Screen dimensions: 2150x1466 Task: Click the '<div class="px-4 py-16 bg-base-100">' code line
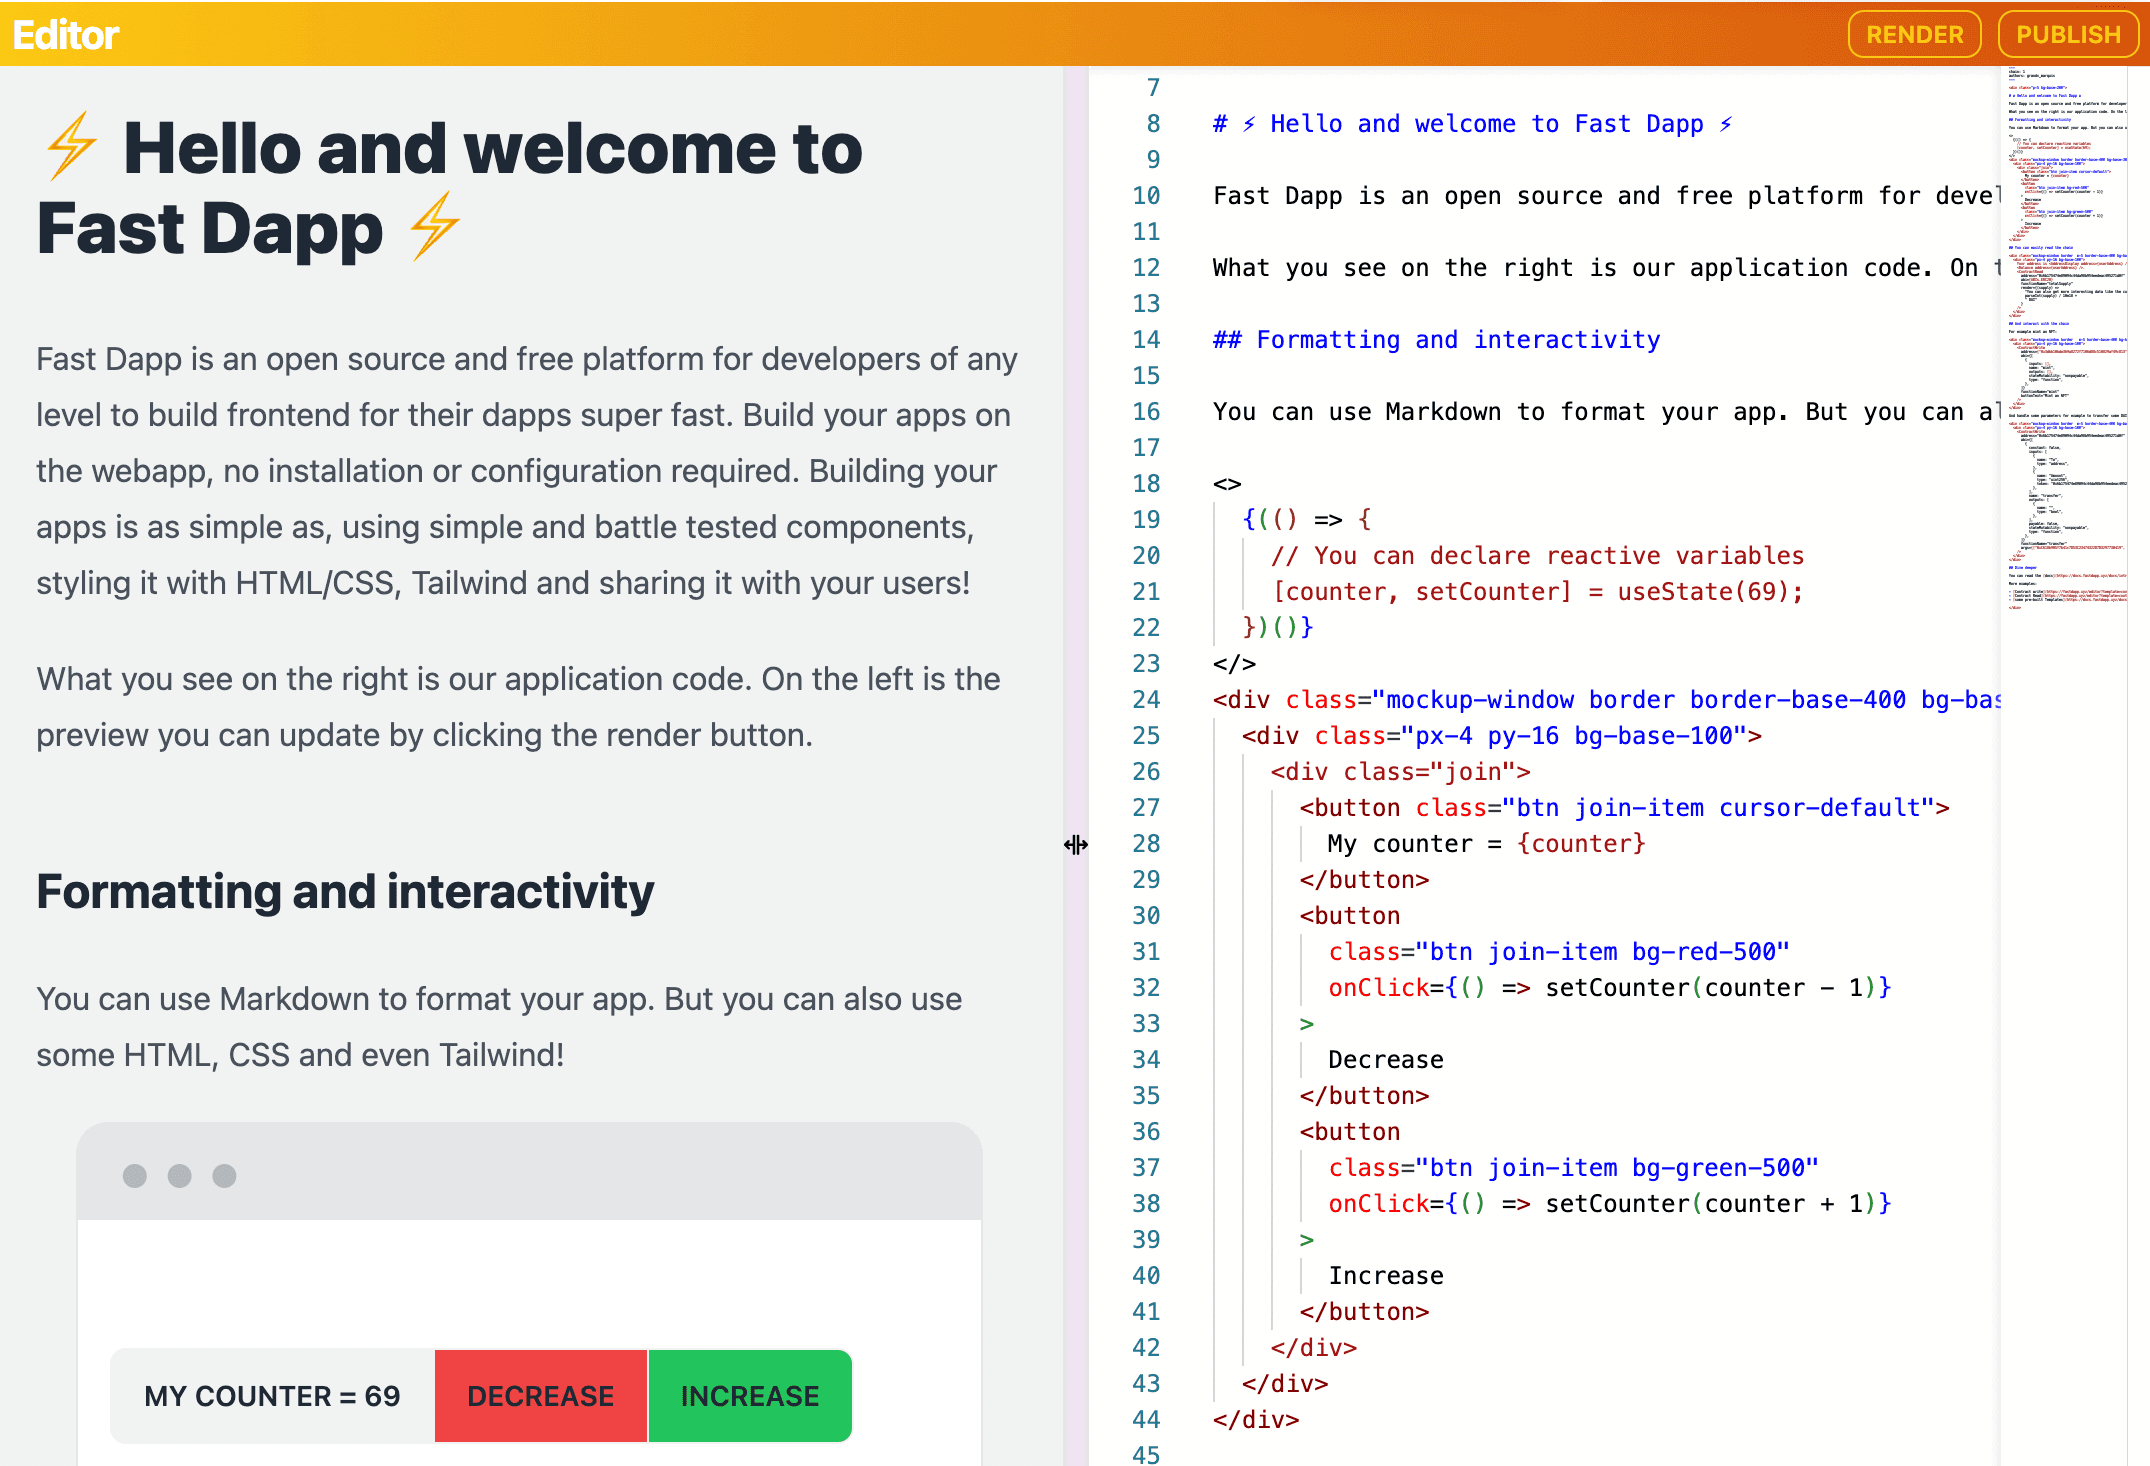[x=1501, y=736]
